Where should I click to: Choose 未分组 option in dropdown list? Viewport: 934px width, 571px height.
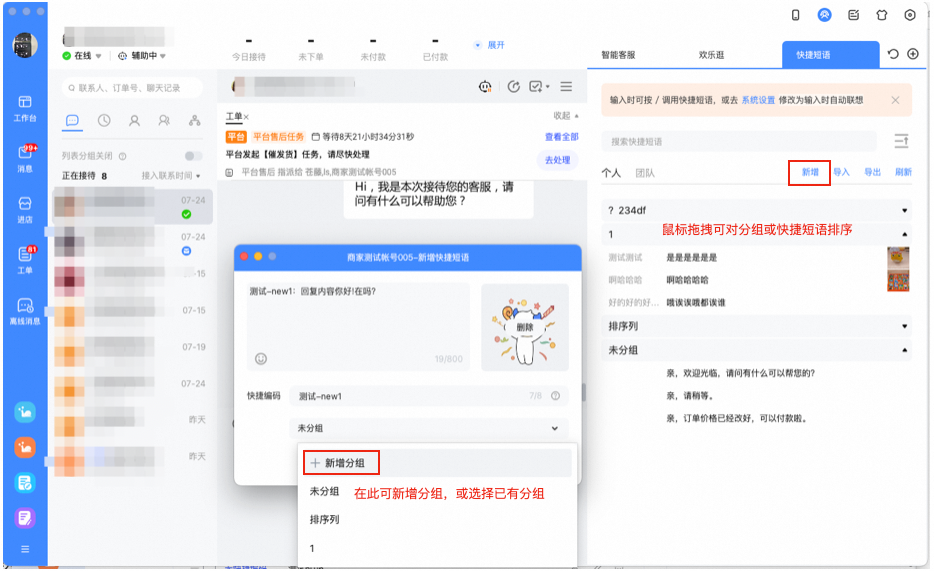[x=325, y=491]
